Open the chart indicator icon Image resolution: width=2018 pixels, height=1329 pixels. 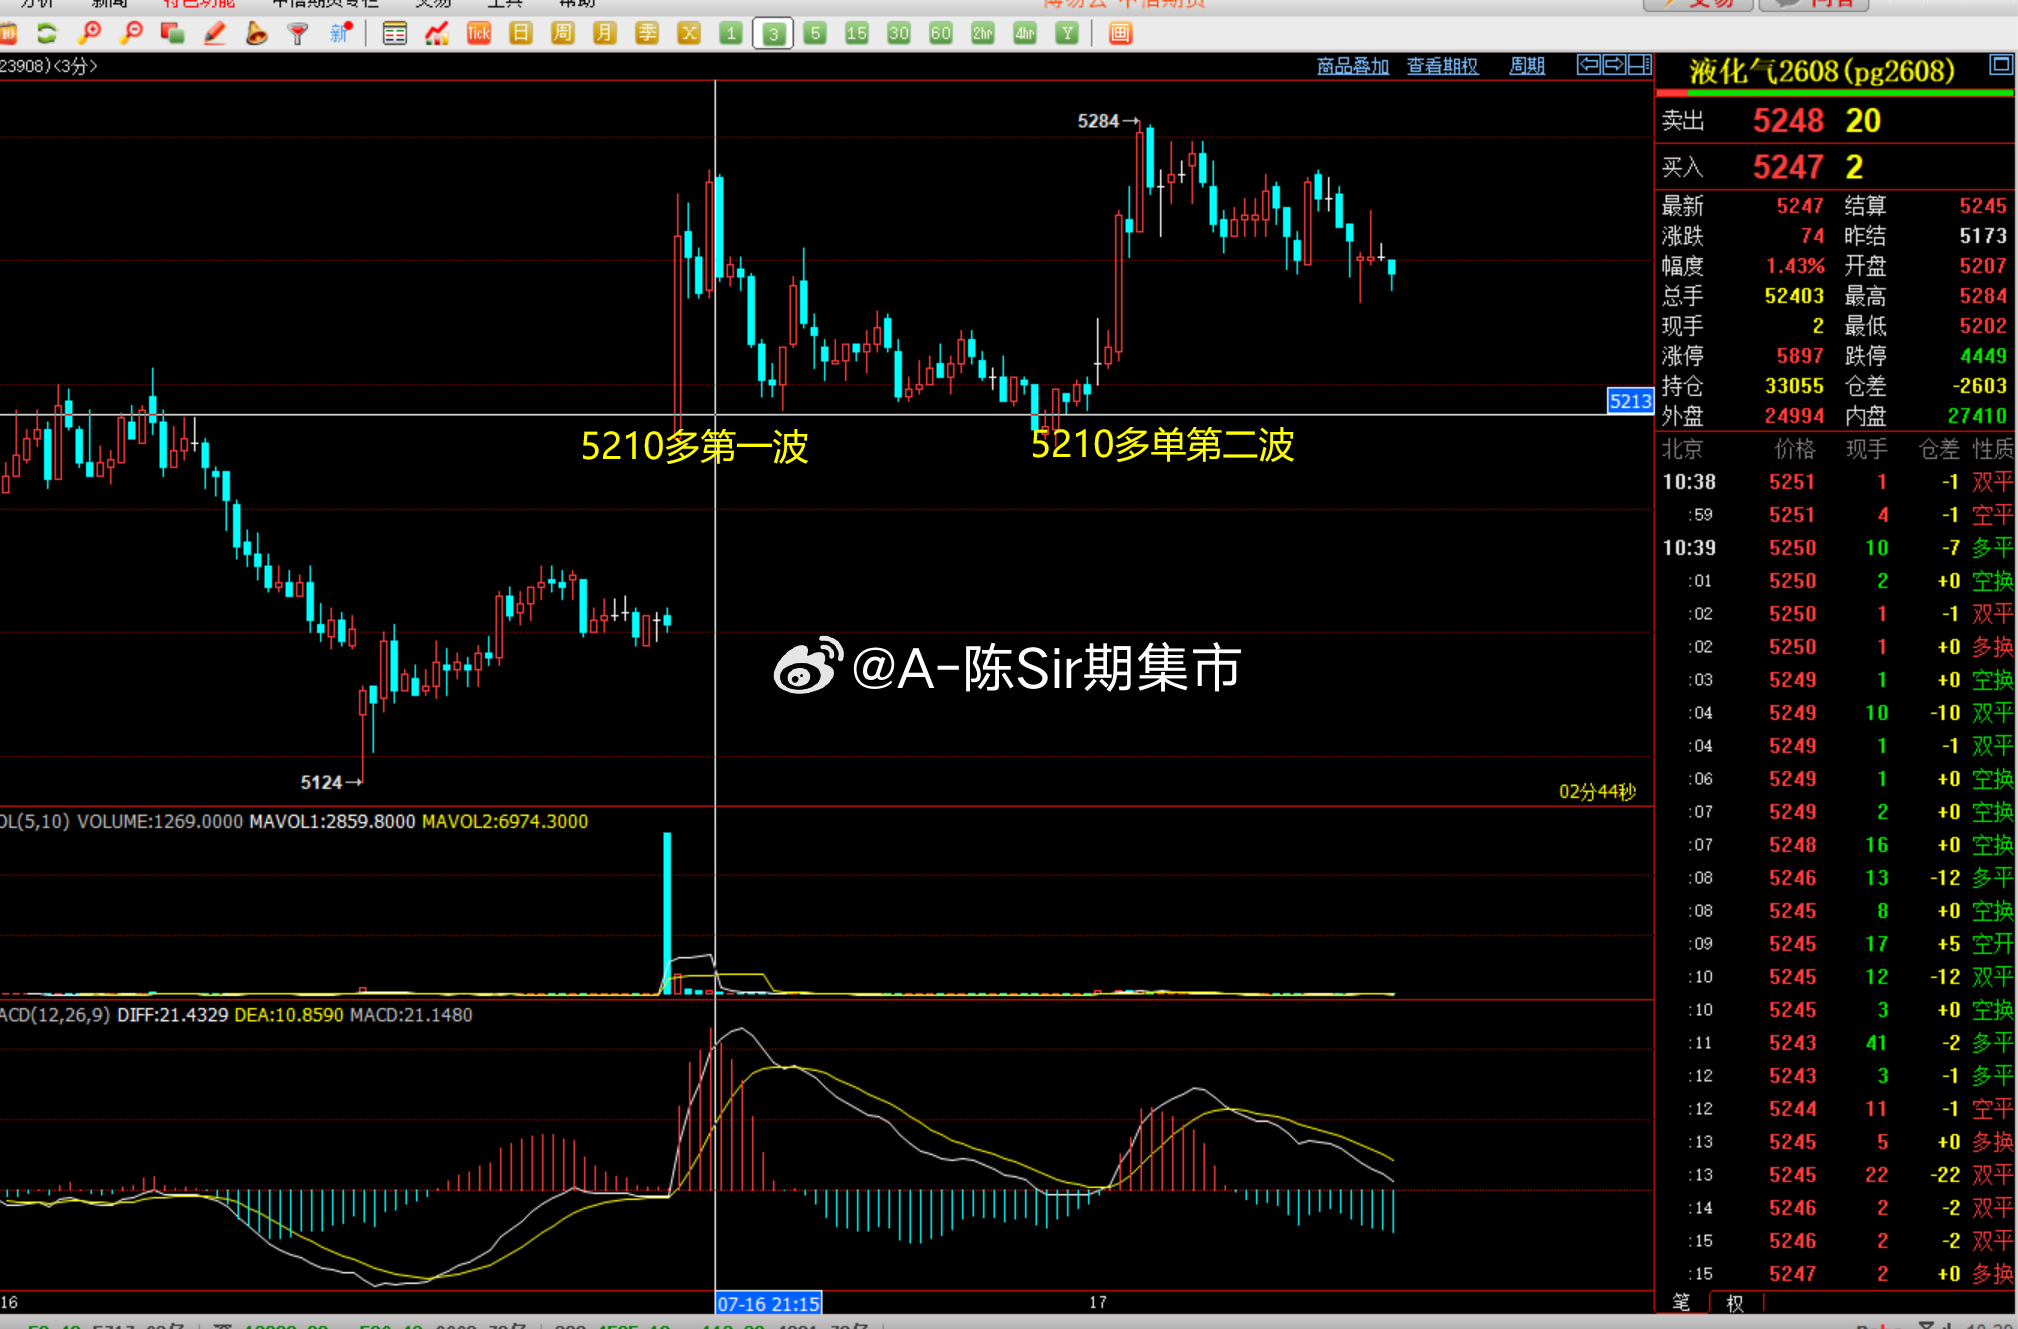(437, 34)
